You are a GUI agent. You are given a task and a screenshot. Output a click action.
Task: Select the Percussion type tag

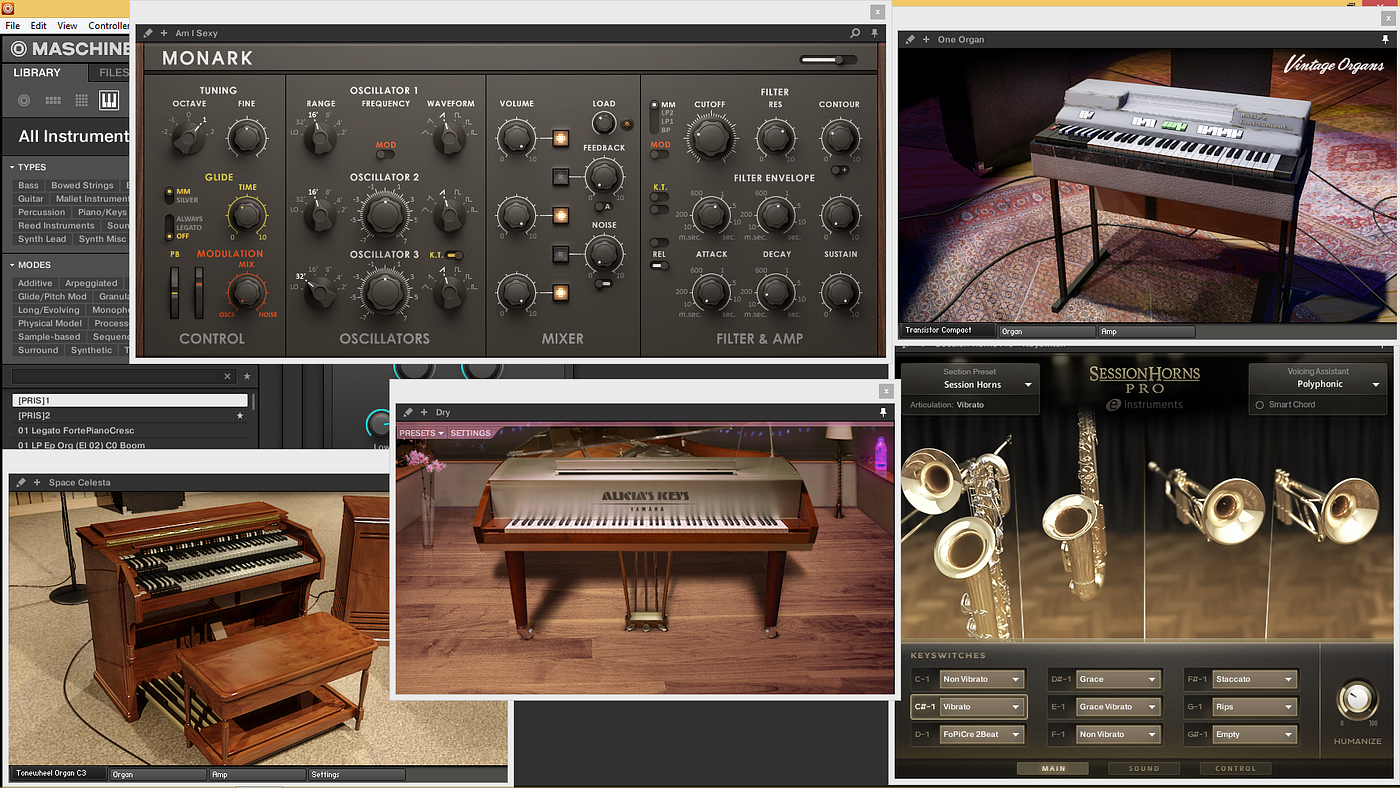click(41, 212)
